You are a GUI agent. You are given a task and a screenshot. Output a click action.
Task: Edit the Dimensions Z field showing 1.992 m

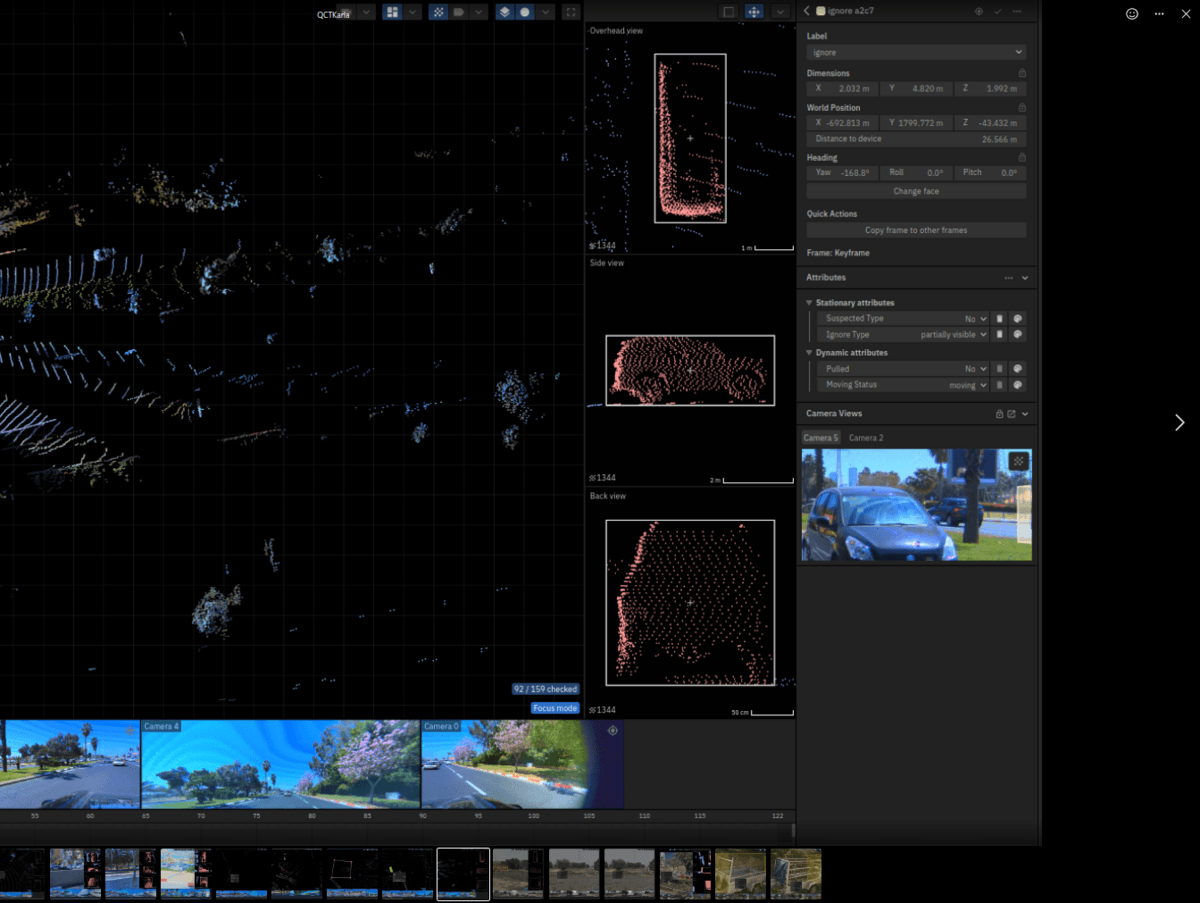(x=989, y=89)
